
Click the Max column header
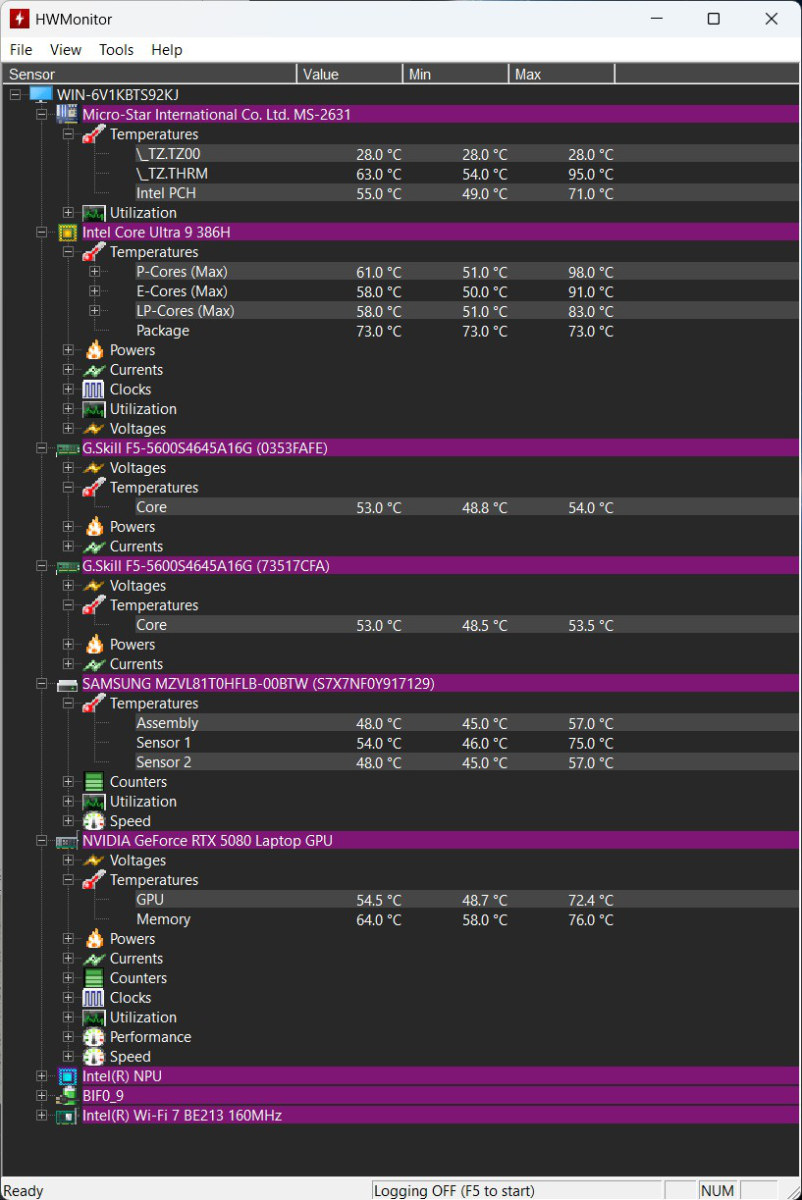click(562, 74)
